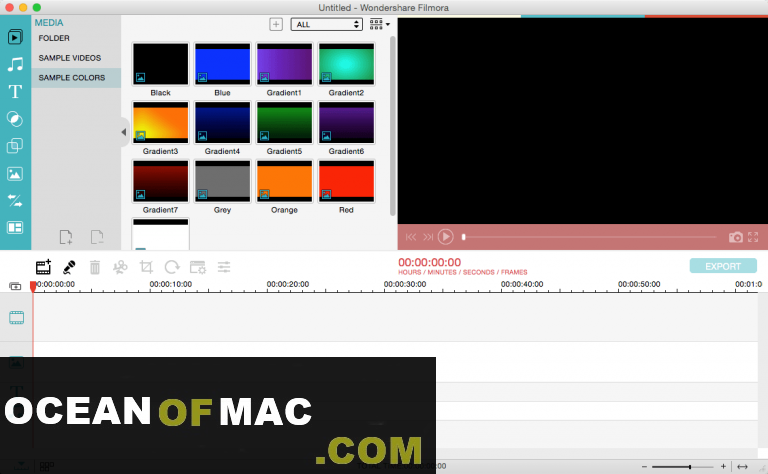Click the EXPORT button
The width and height of the screenshot is (768, 474).
point(723,266)
